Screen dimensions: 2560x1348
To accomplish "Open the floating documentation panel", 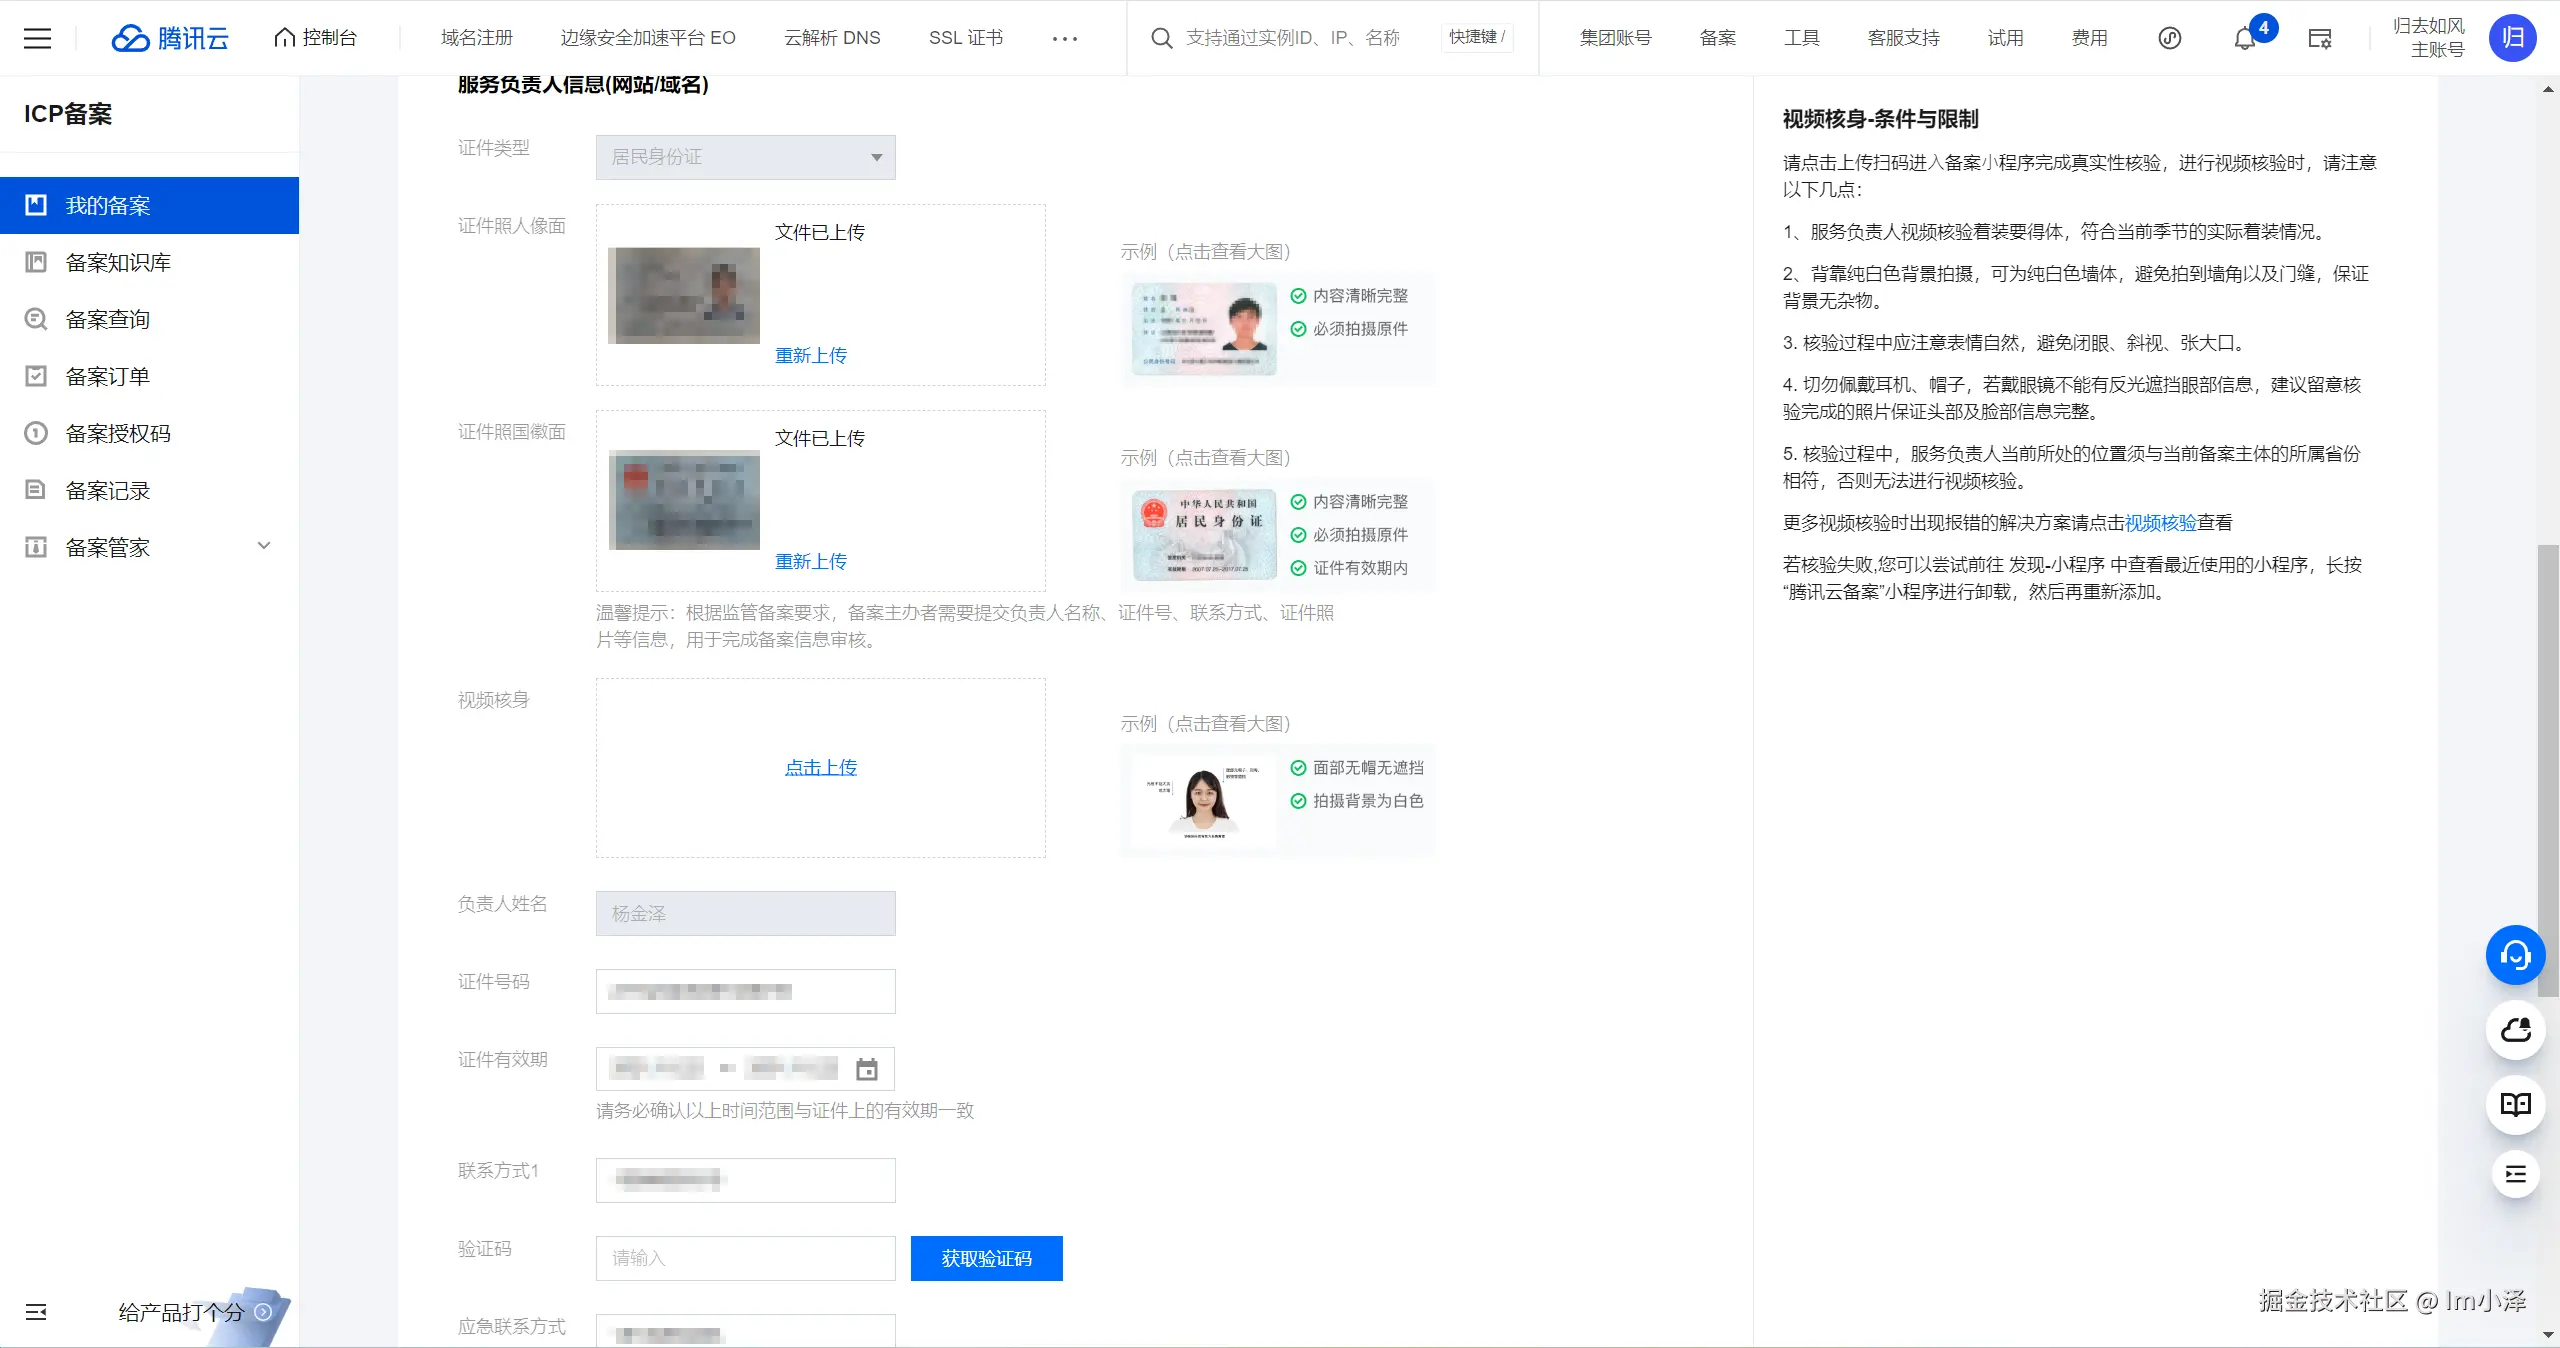I will pos(2514,1105).
